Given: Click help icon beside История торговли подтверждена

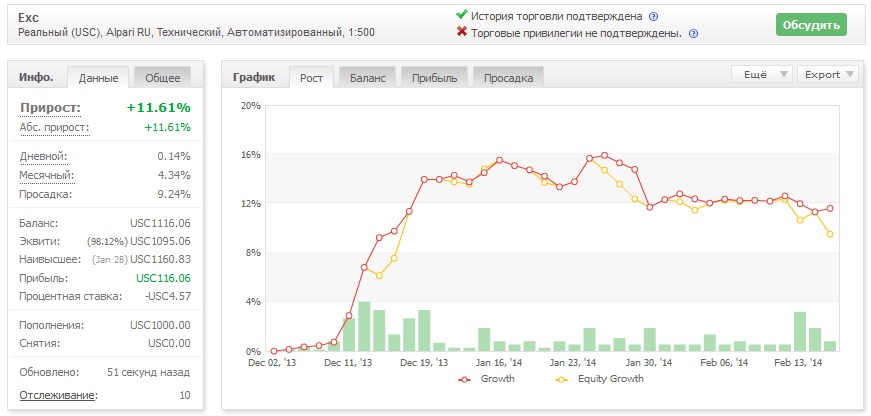Looking at the screenshot, I should click(654, 17).
